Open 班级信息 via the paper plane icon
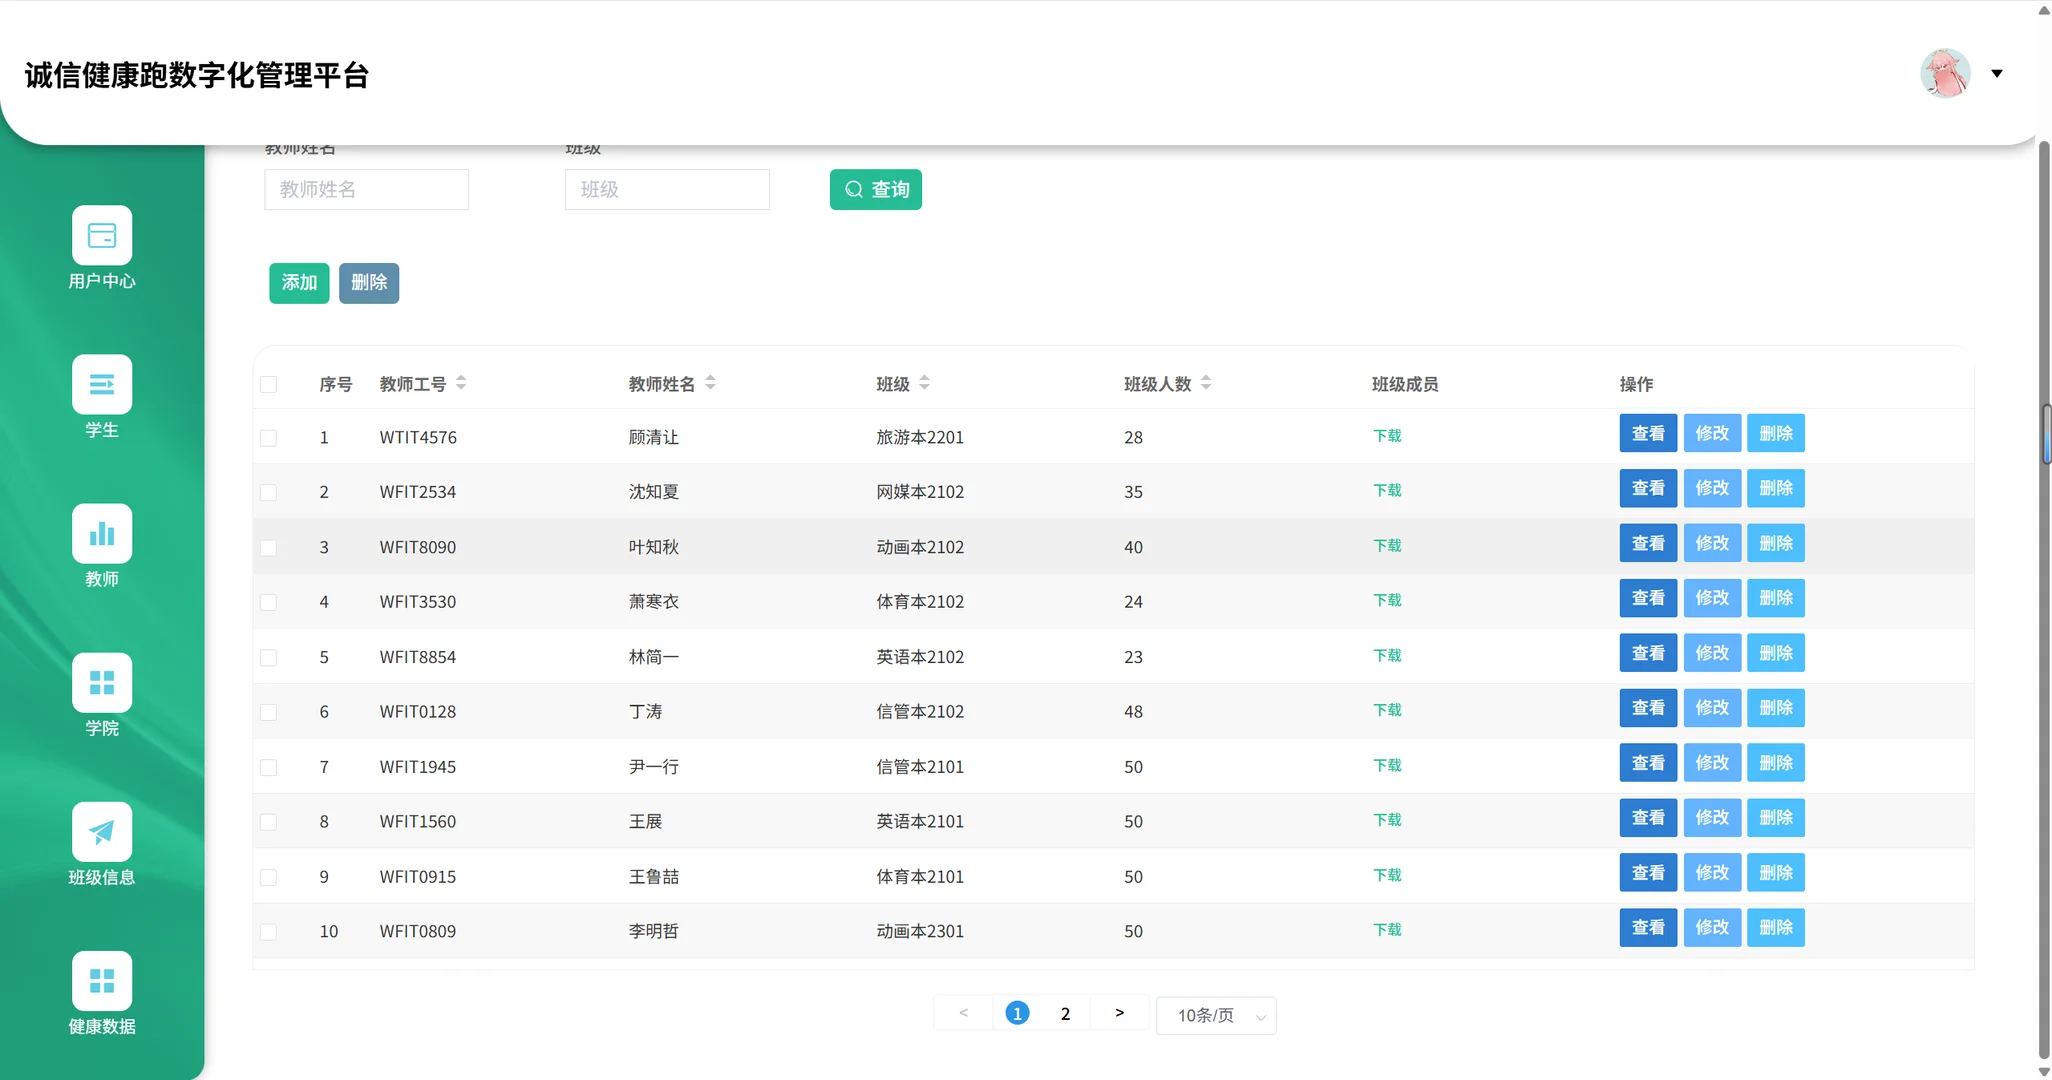2052x1080 pixels. (101, 831)
